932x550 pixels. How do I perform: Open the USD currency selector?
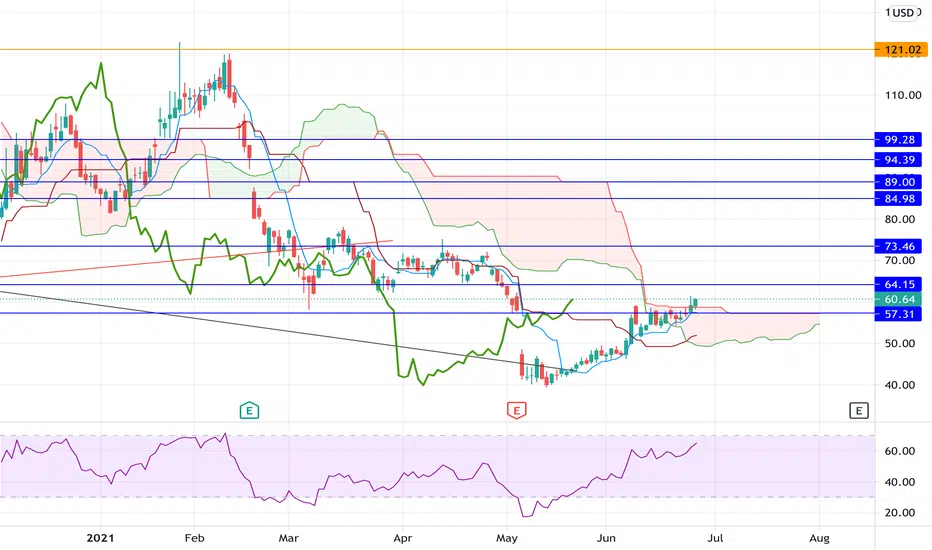903,12
